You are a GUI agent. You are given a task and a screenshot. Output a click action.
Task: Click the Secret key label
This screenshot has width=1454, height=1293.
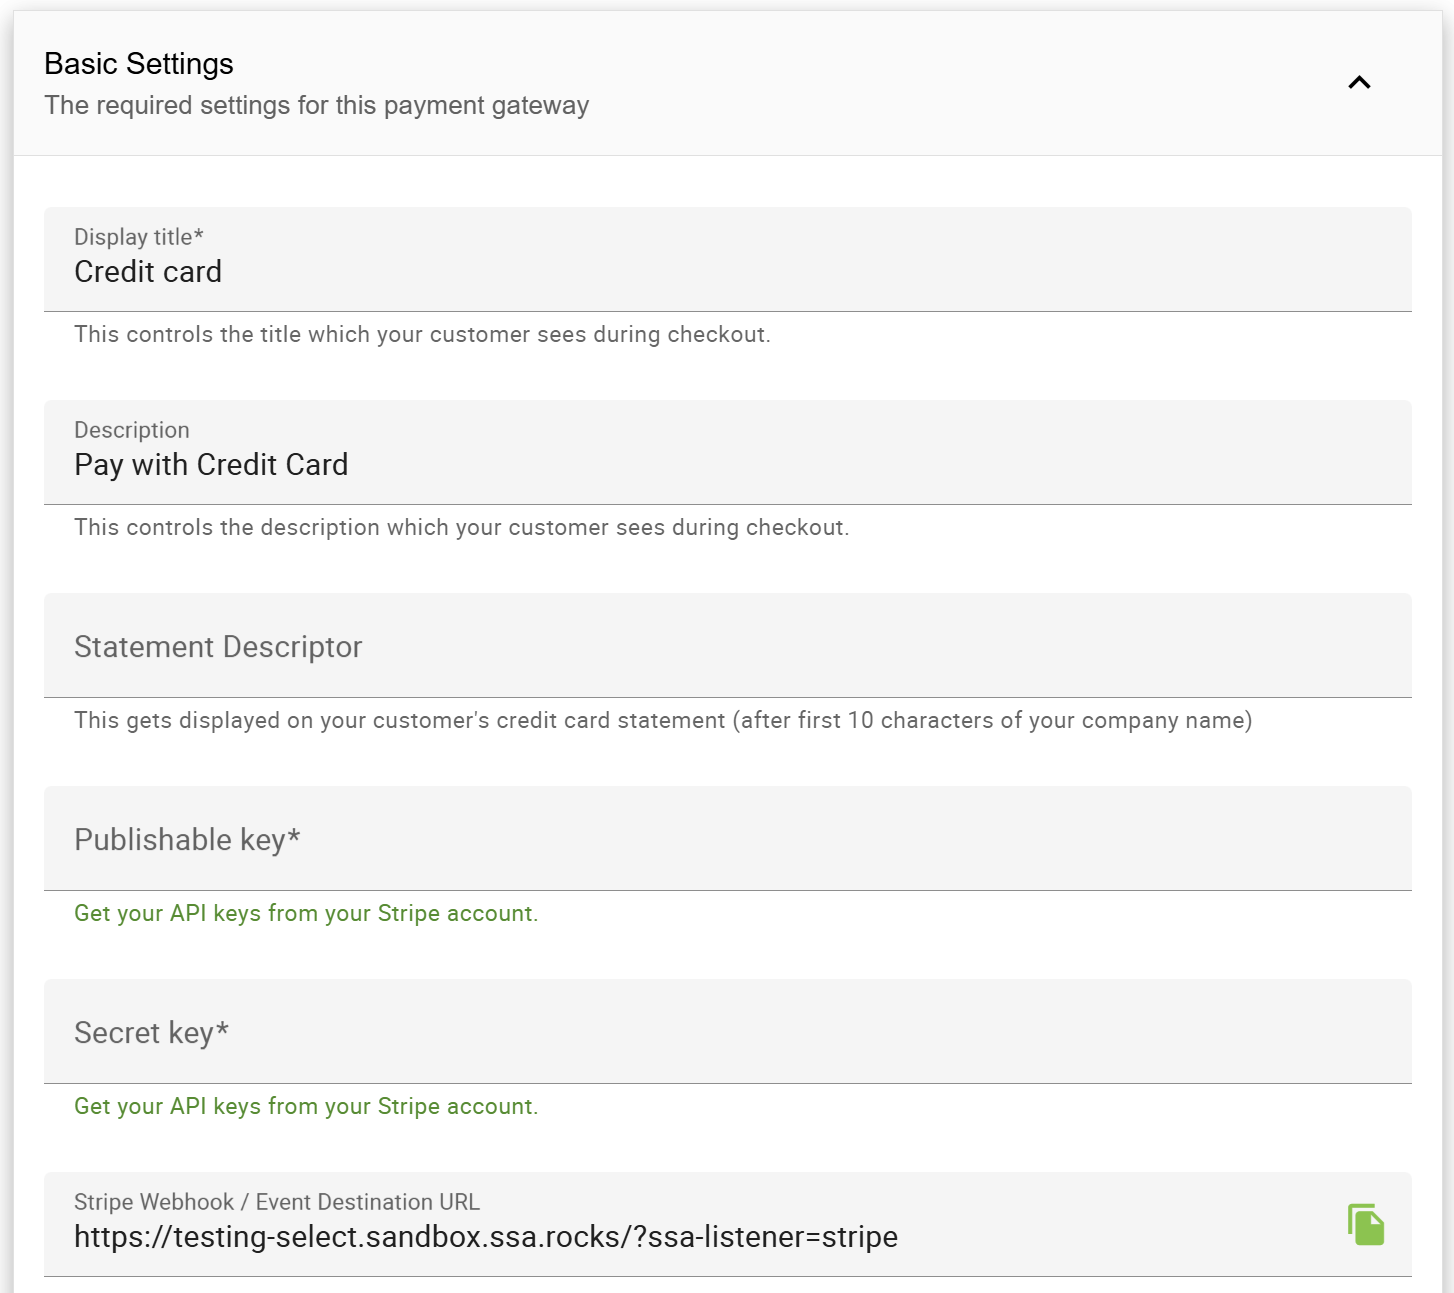pyautogui.click(x=150, y=1032)
